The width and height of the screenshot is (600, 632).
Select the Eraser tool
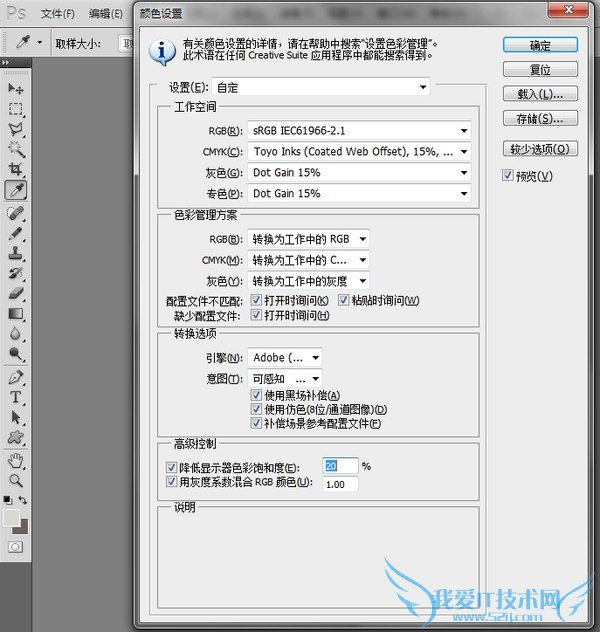tap(15, 293)
